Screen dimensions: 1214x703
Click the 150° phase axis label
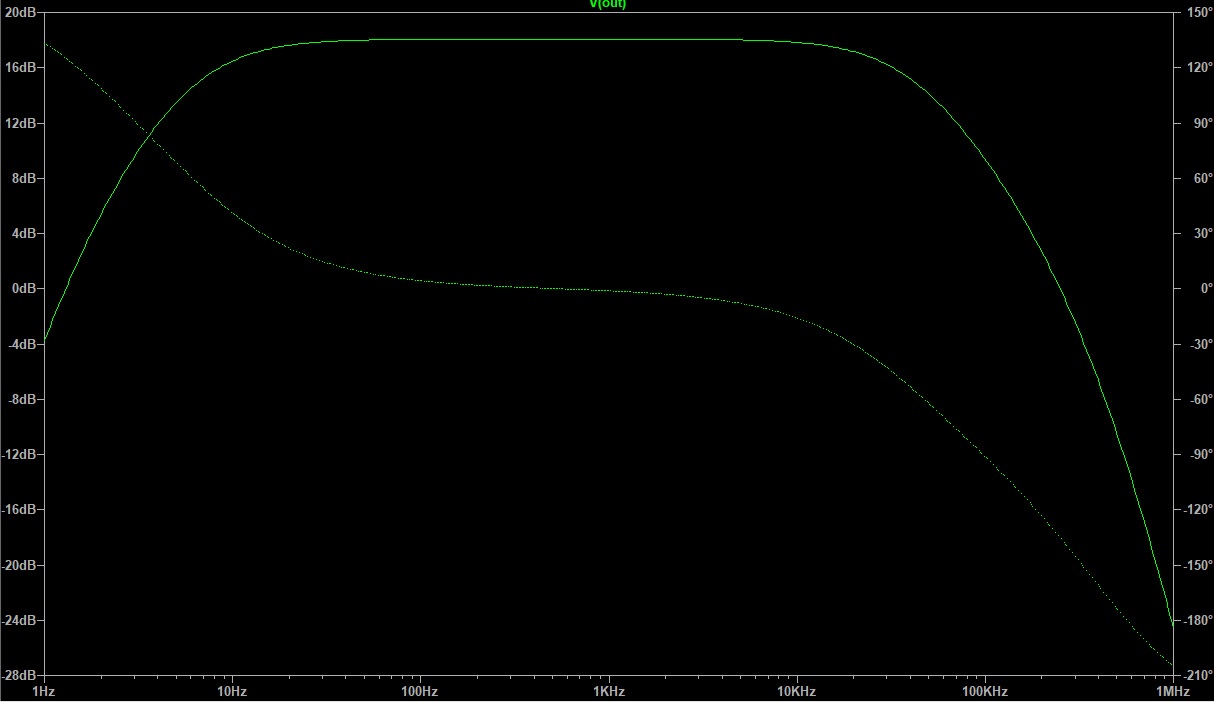(x=1198, y=12)
